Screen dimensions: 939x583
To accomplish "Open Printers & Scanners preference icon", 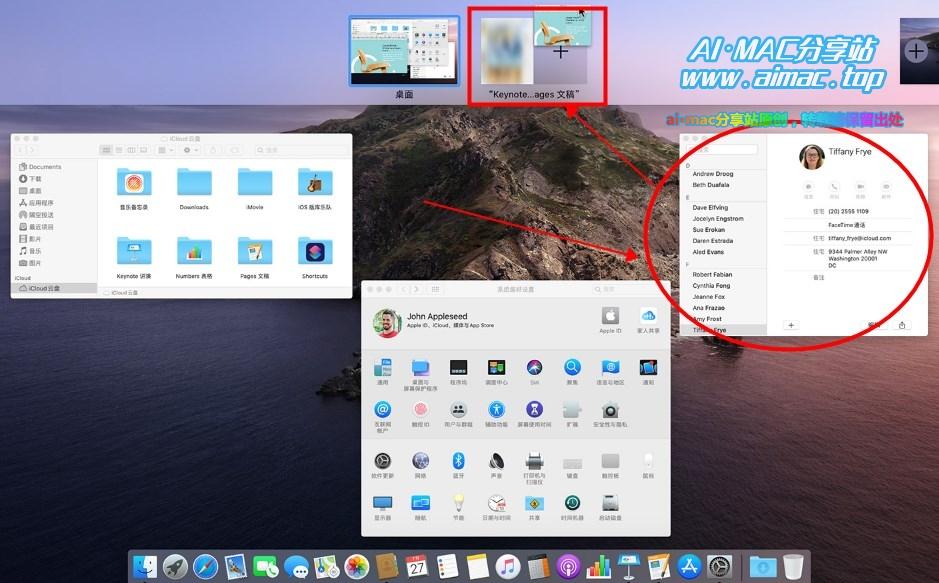I will point(534,461).
